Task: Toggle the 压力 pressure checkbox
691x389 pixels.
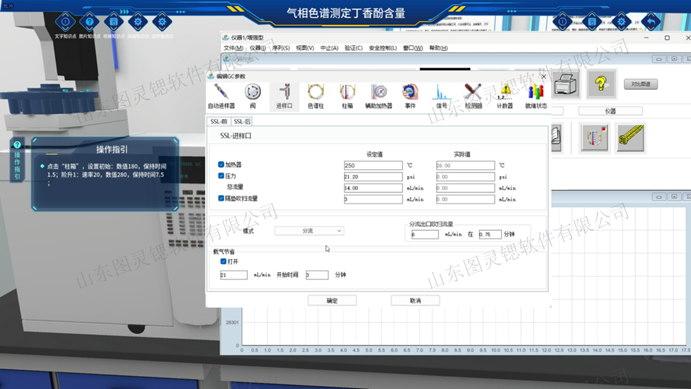Action: pos(221,176)
